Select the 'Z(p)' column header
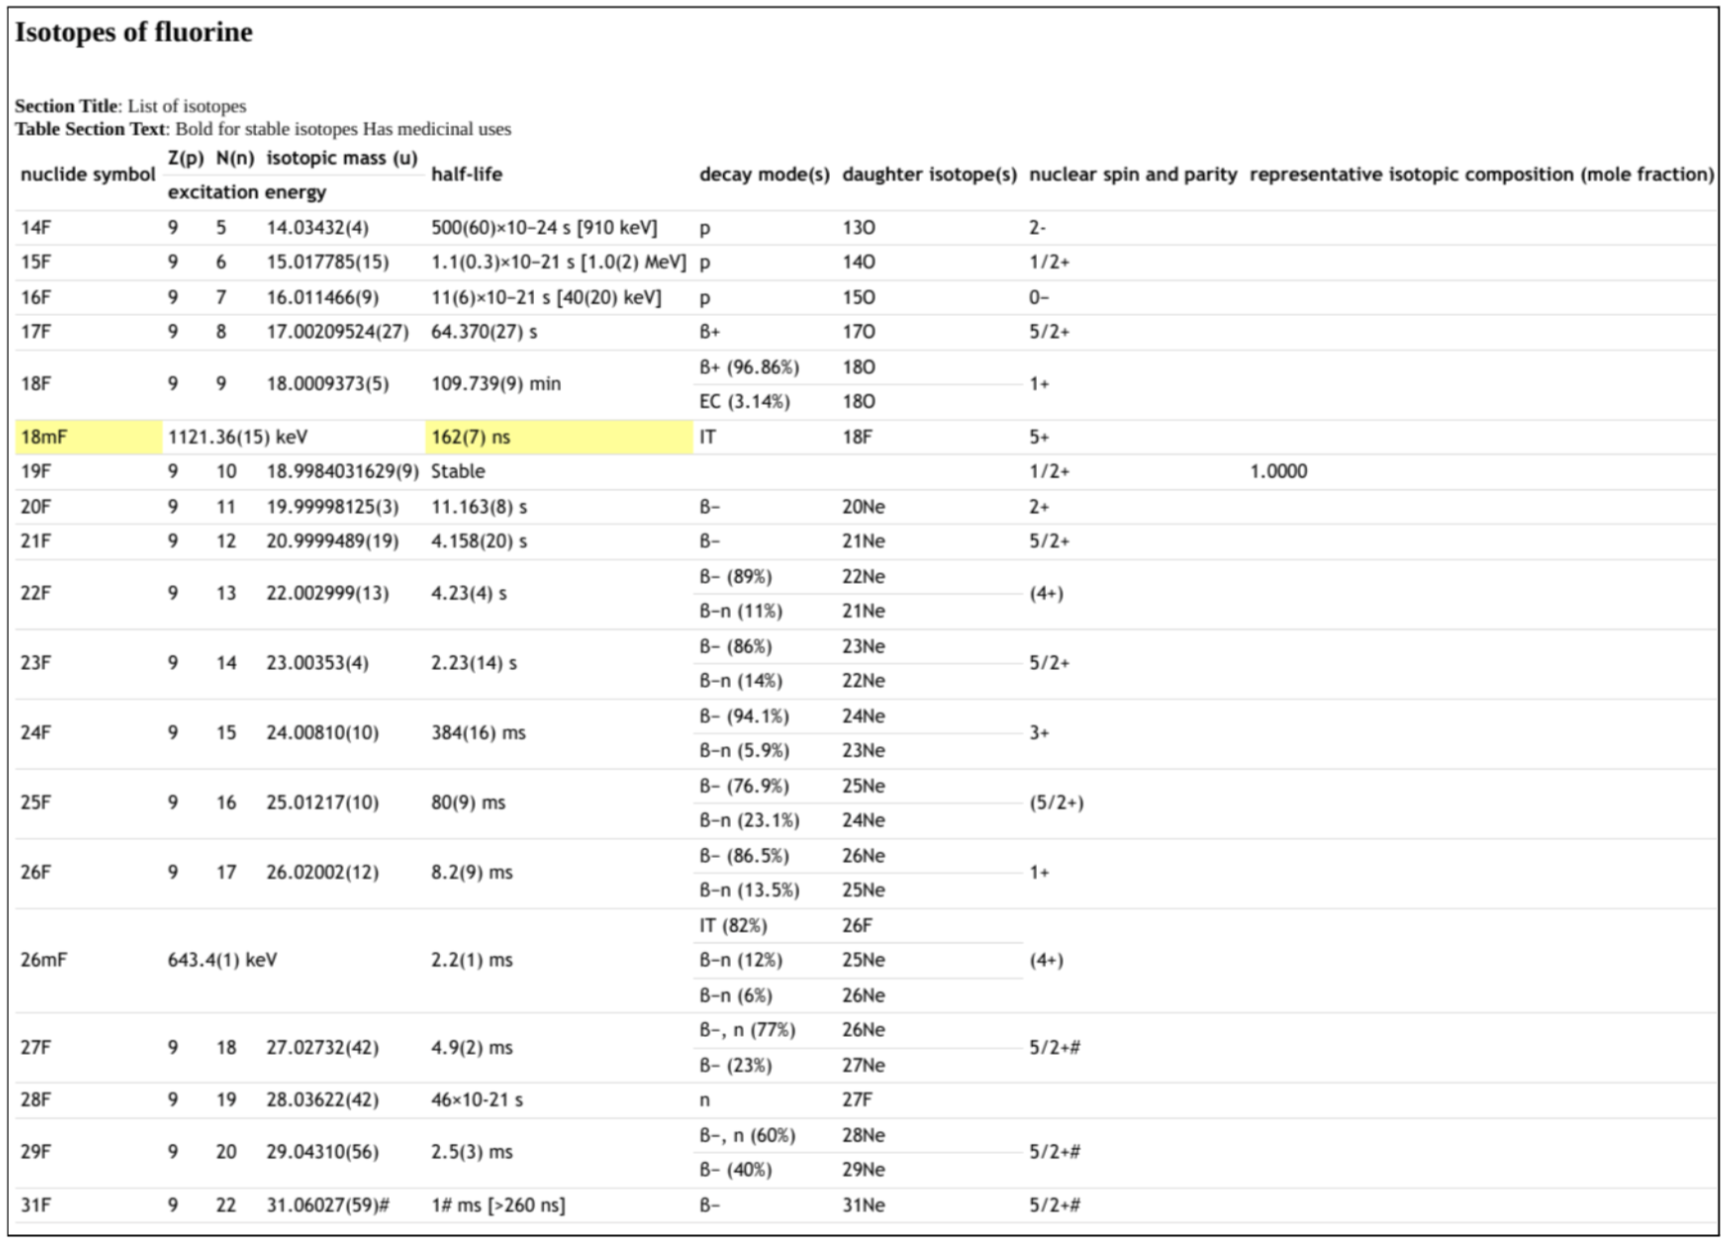This screenshot has height=1239, width=1722. [186, 158]
